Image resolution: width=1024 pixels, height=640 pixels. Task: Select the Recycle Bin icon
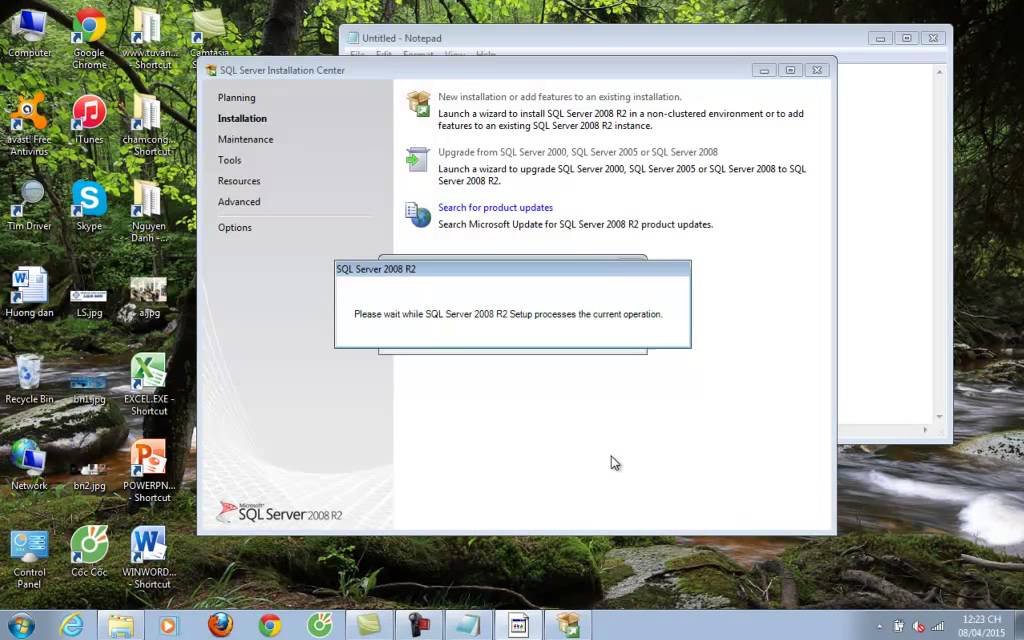(29, 379)
